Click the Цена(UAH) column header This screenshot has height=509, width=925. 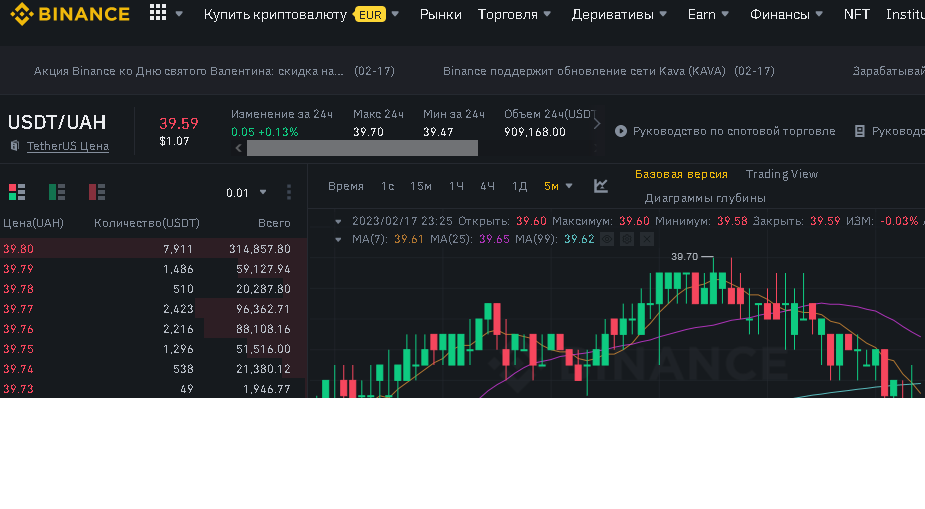click(33, 223)
